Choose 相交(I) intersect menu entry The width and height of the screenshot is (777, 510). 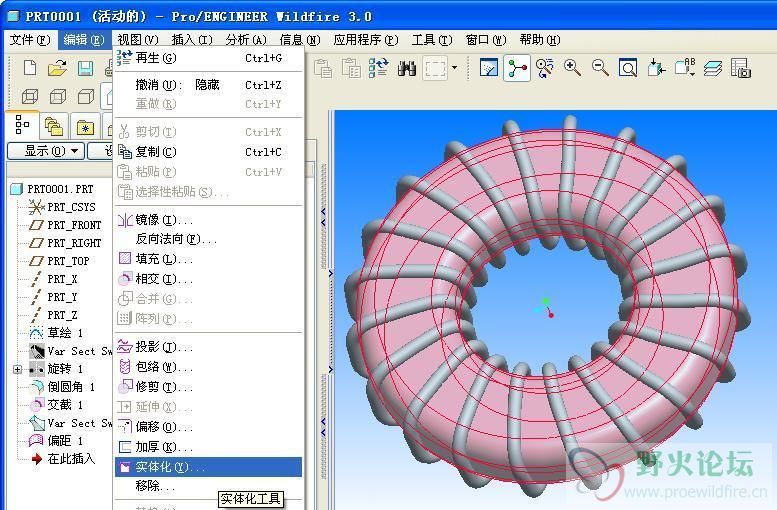pos(208,279)
